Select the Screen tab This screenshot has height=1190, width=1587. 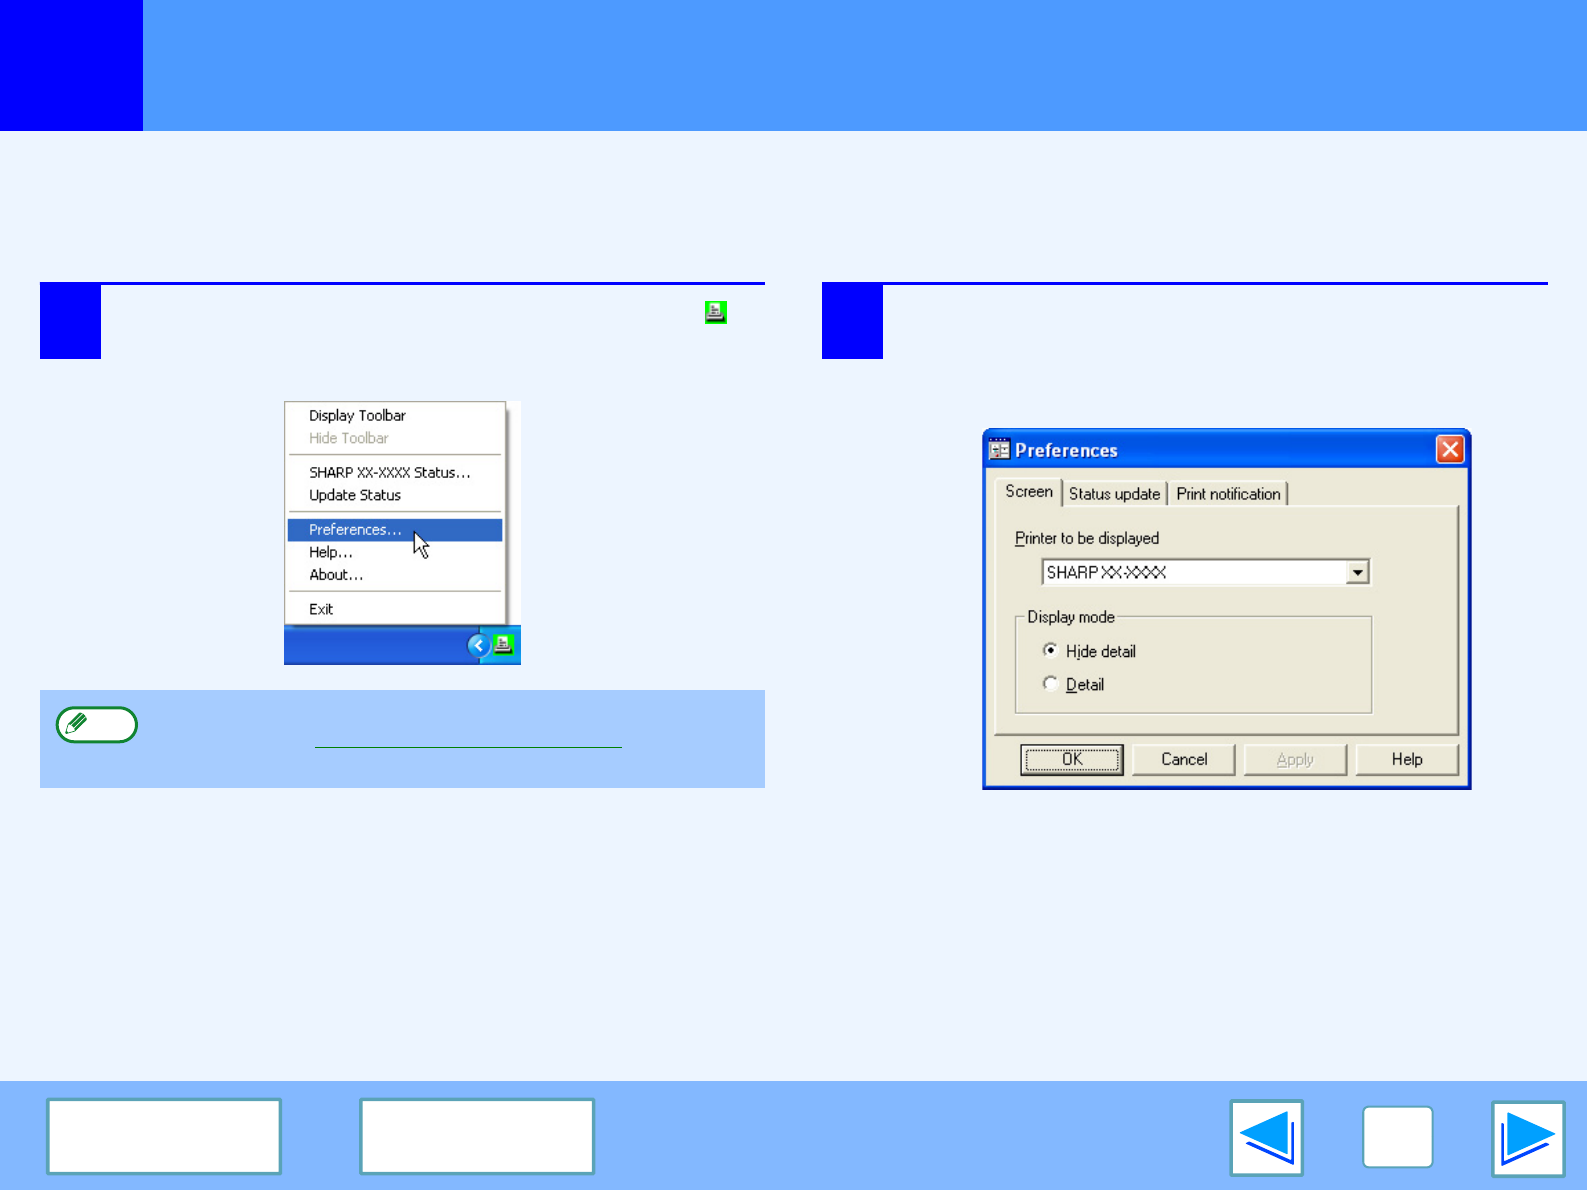click(x=1028, y=492)
